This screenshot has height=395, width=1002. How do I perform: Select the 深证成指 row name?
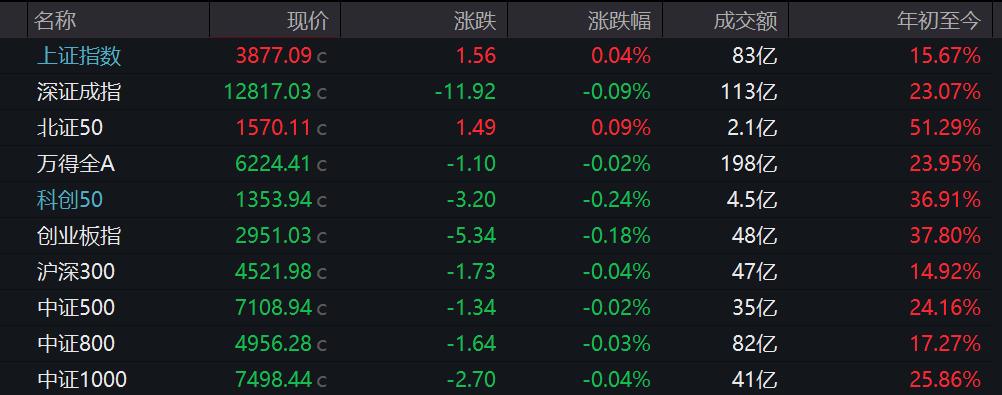pos(79,92)
